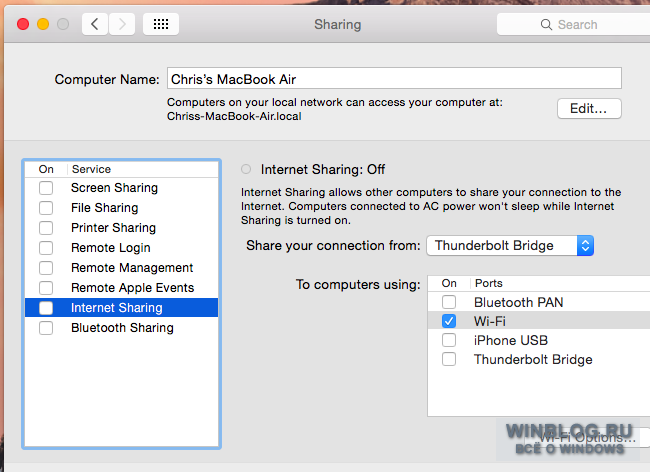Click the Search field
The width and height of the screenshot is (650, 472).
[573, 24]
